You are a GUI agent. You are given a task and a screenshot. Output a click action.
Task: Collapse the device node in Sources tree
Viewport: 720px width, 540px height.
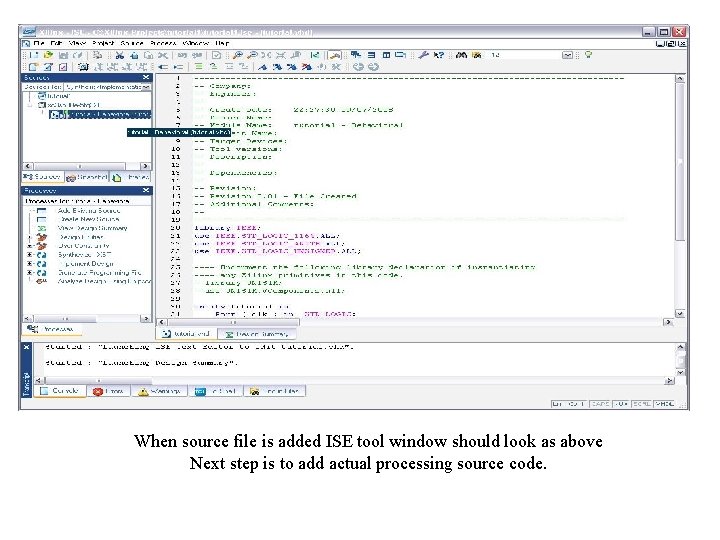click(30, 105)
